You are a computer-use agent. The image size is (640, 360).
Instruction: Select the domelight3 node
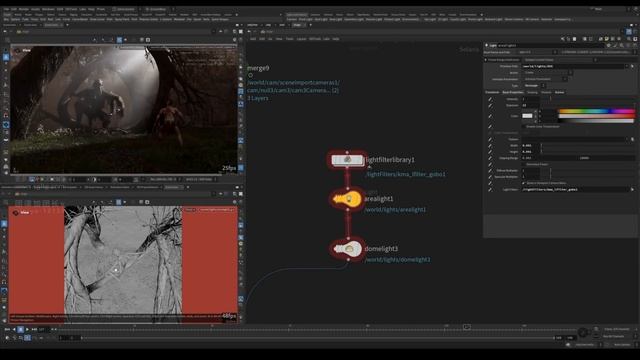click(348, 249)
